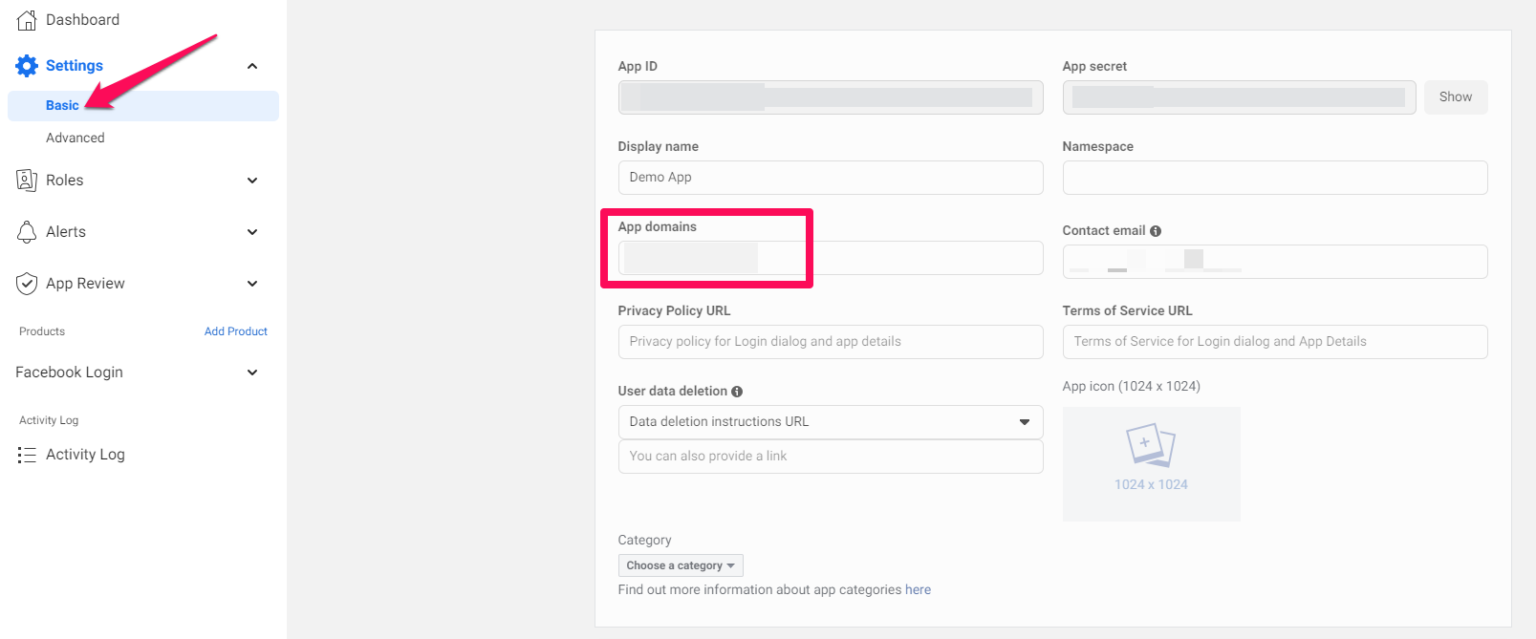Expand the Roles section
Image resolution: width=1536 pixels, height=639 pixels.
[x=252, y=180]
